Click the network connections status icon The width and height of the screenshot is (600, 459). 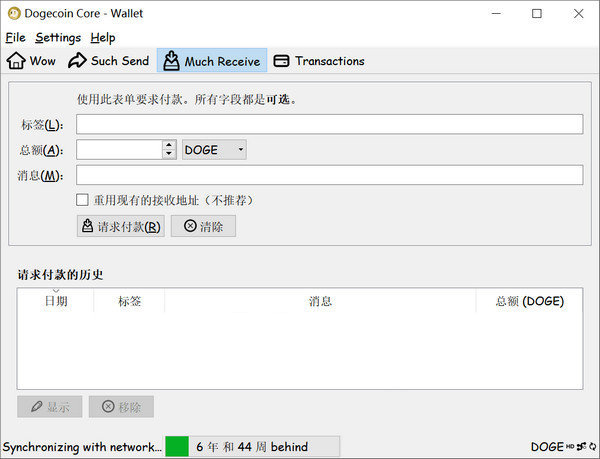(x=582, y=446)
